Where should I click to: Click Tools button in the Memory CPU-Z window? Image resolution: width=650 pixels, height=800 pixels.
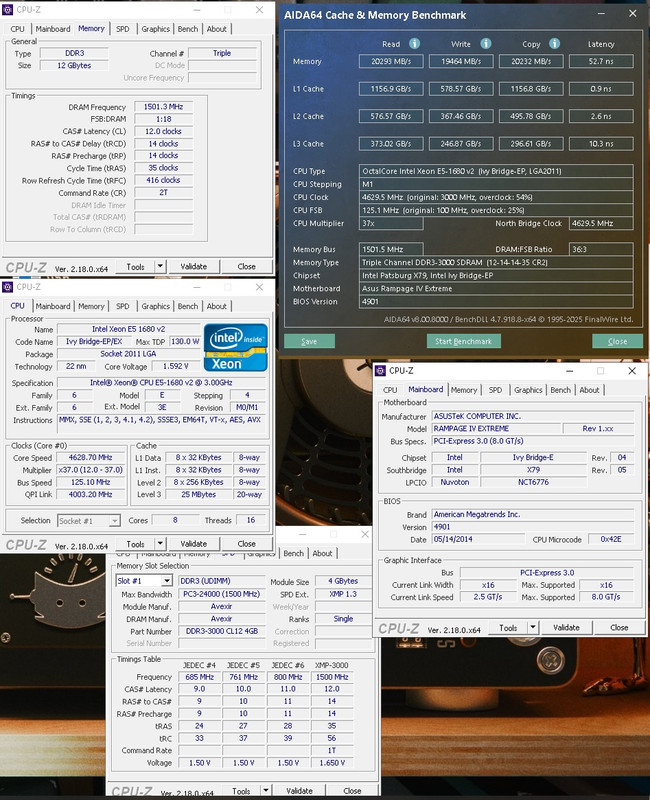click(x=135, y=266)
